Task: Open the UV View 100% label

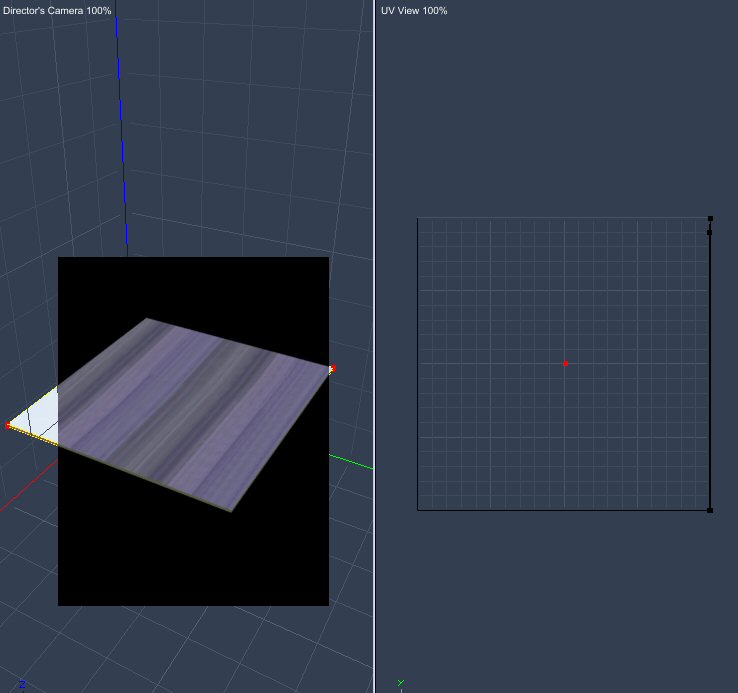Action: [x=414, y=10]
